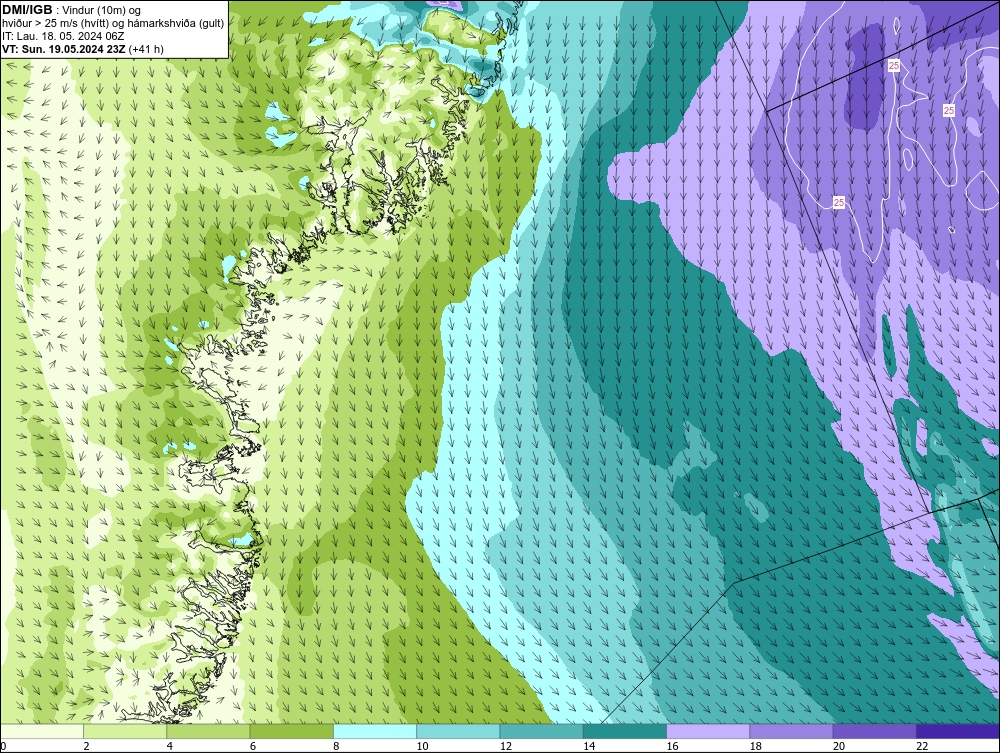
Task: Select the 18–20 m/s purple legend swatch
Action: [x=791, y=731]
